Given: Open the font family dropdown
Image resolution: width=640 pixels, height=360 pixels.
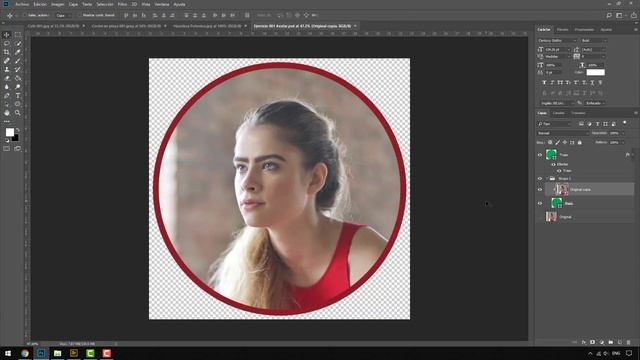Looking at the screenshot, I should [557, 40].
